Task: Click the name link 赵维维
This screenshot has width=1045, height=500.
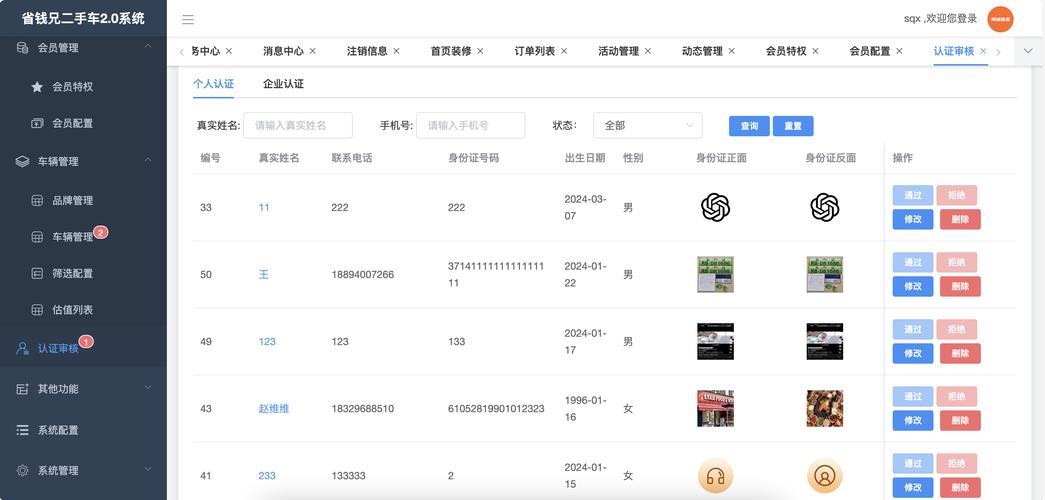Action: click(273, 409)
